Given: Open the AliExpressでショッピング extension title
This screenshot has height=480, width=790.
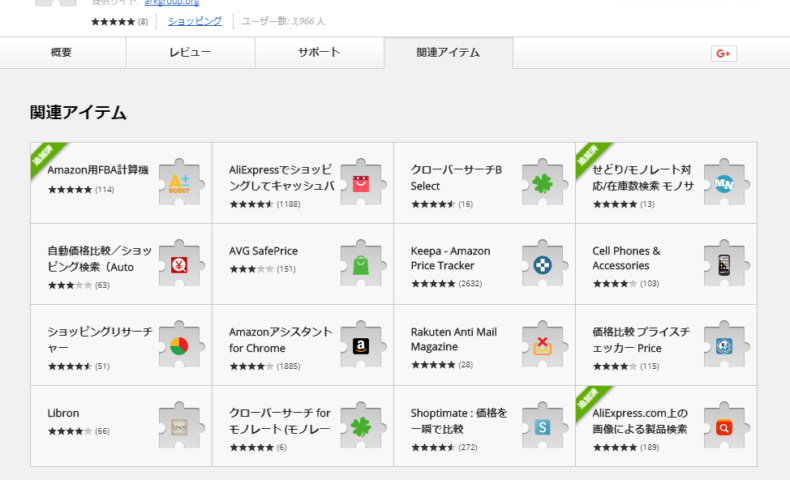Looking at the screenshot, I should tap(282, 178).
